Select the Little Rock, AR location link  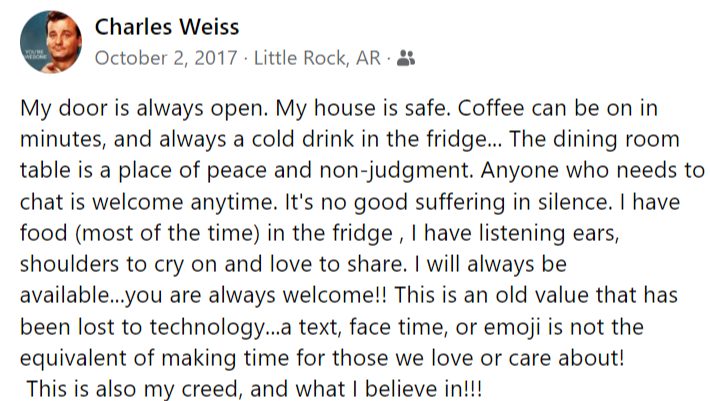tap(317, 59)
